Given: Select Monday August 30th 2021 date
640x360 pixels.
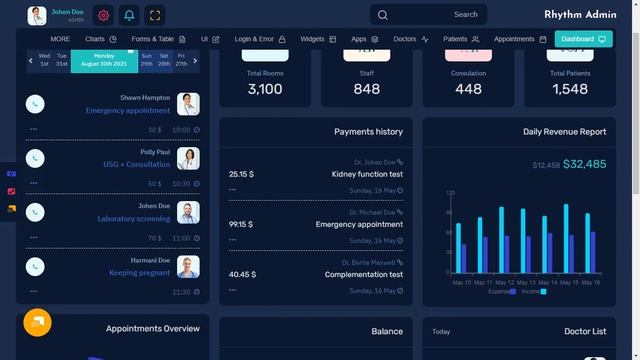Looking at the screenshot, I should pyautogui.click(x=104, y=60).
